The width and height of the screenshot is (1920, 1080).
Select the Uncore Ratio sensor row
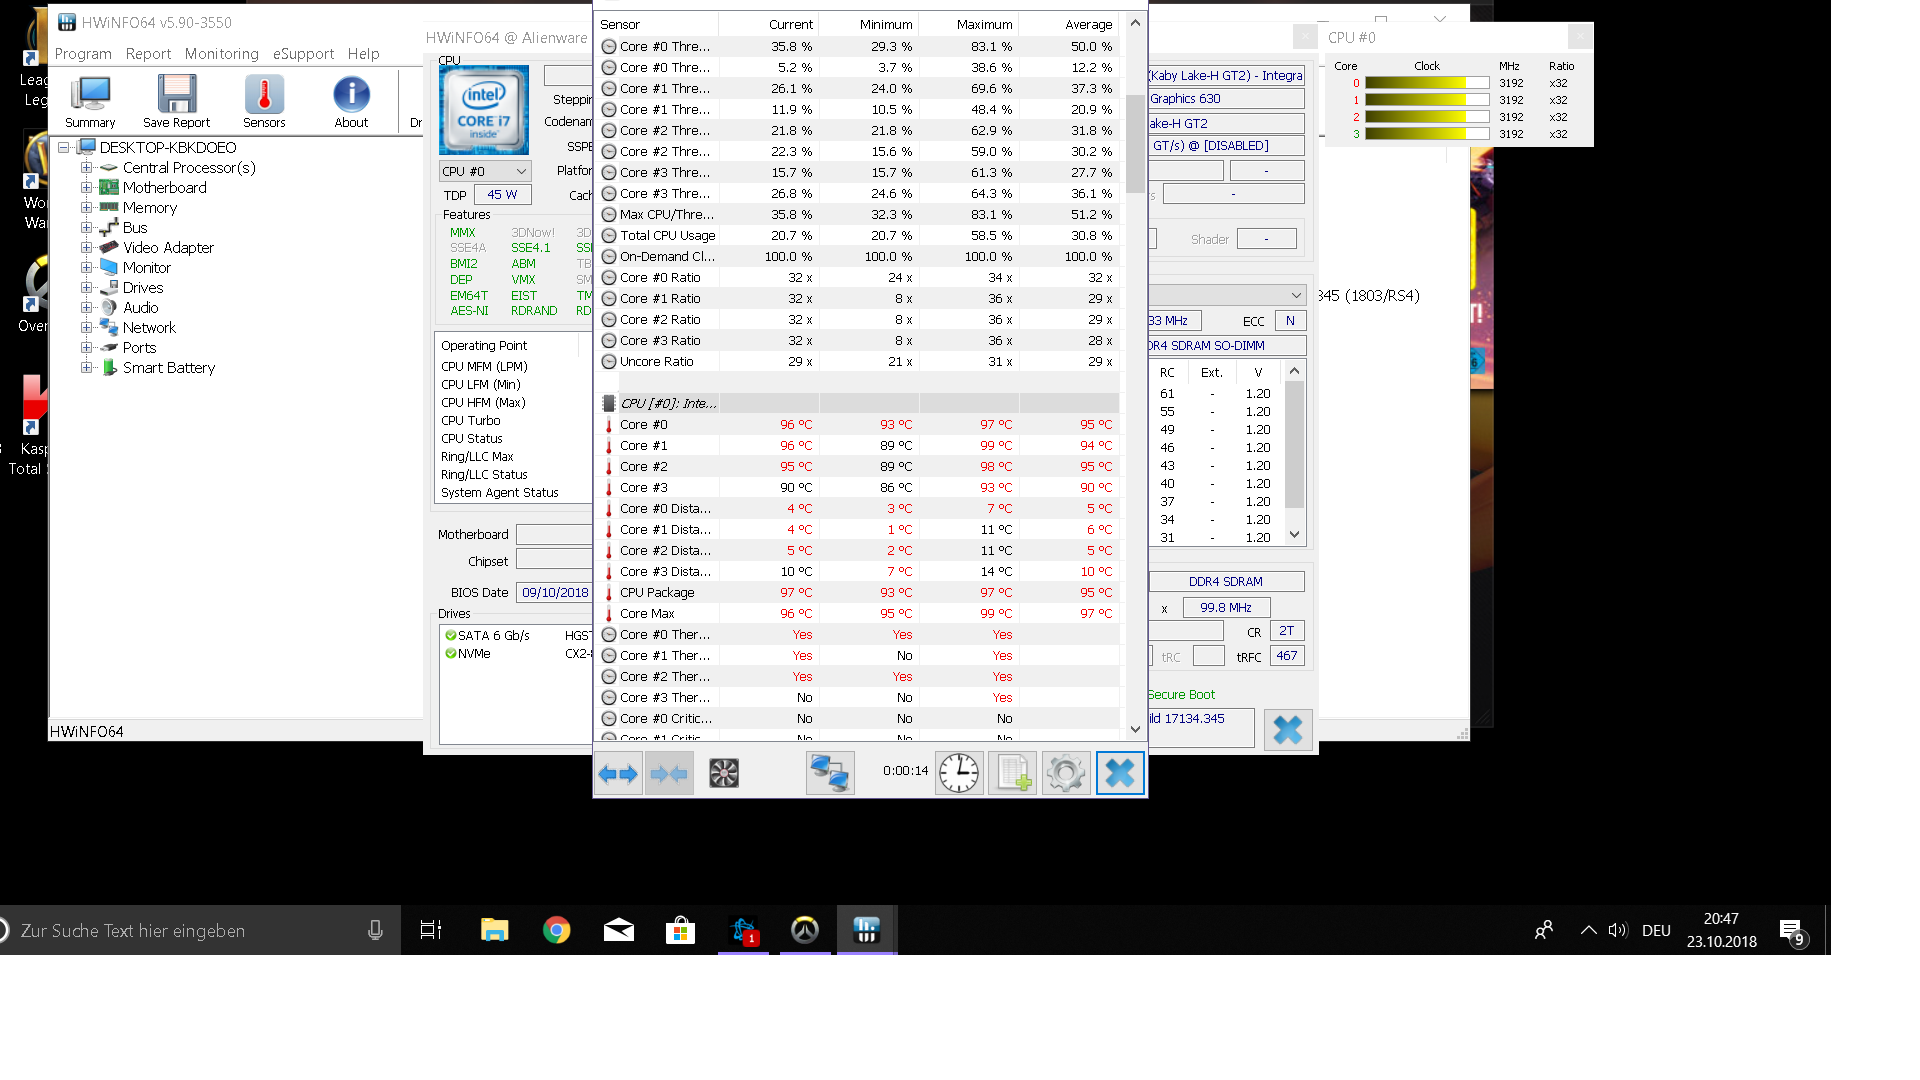click(x=860, y=362)
